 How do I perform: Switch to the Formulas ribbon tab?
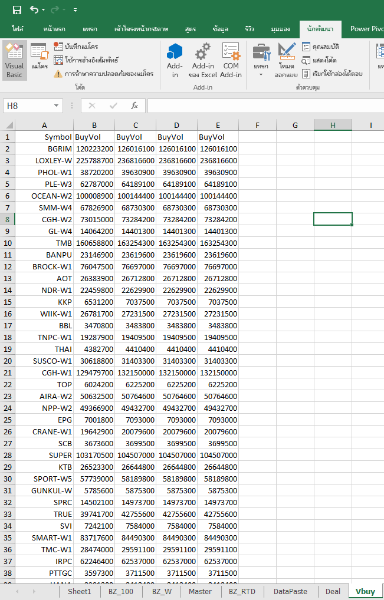pos(190,29)
